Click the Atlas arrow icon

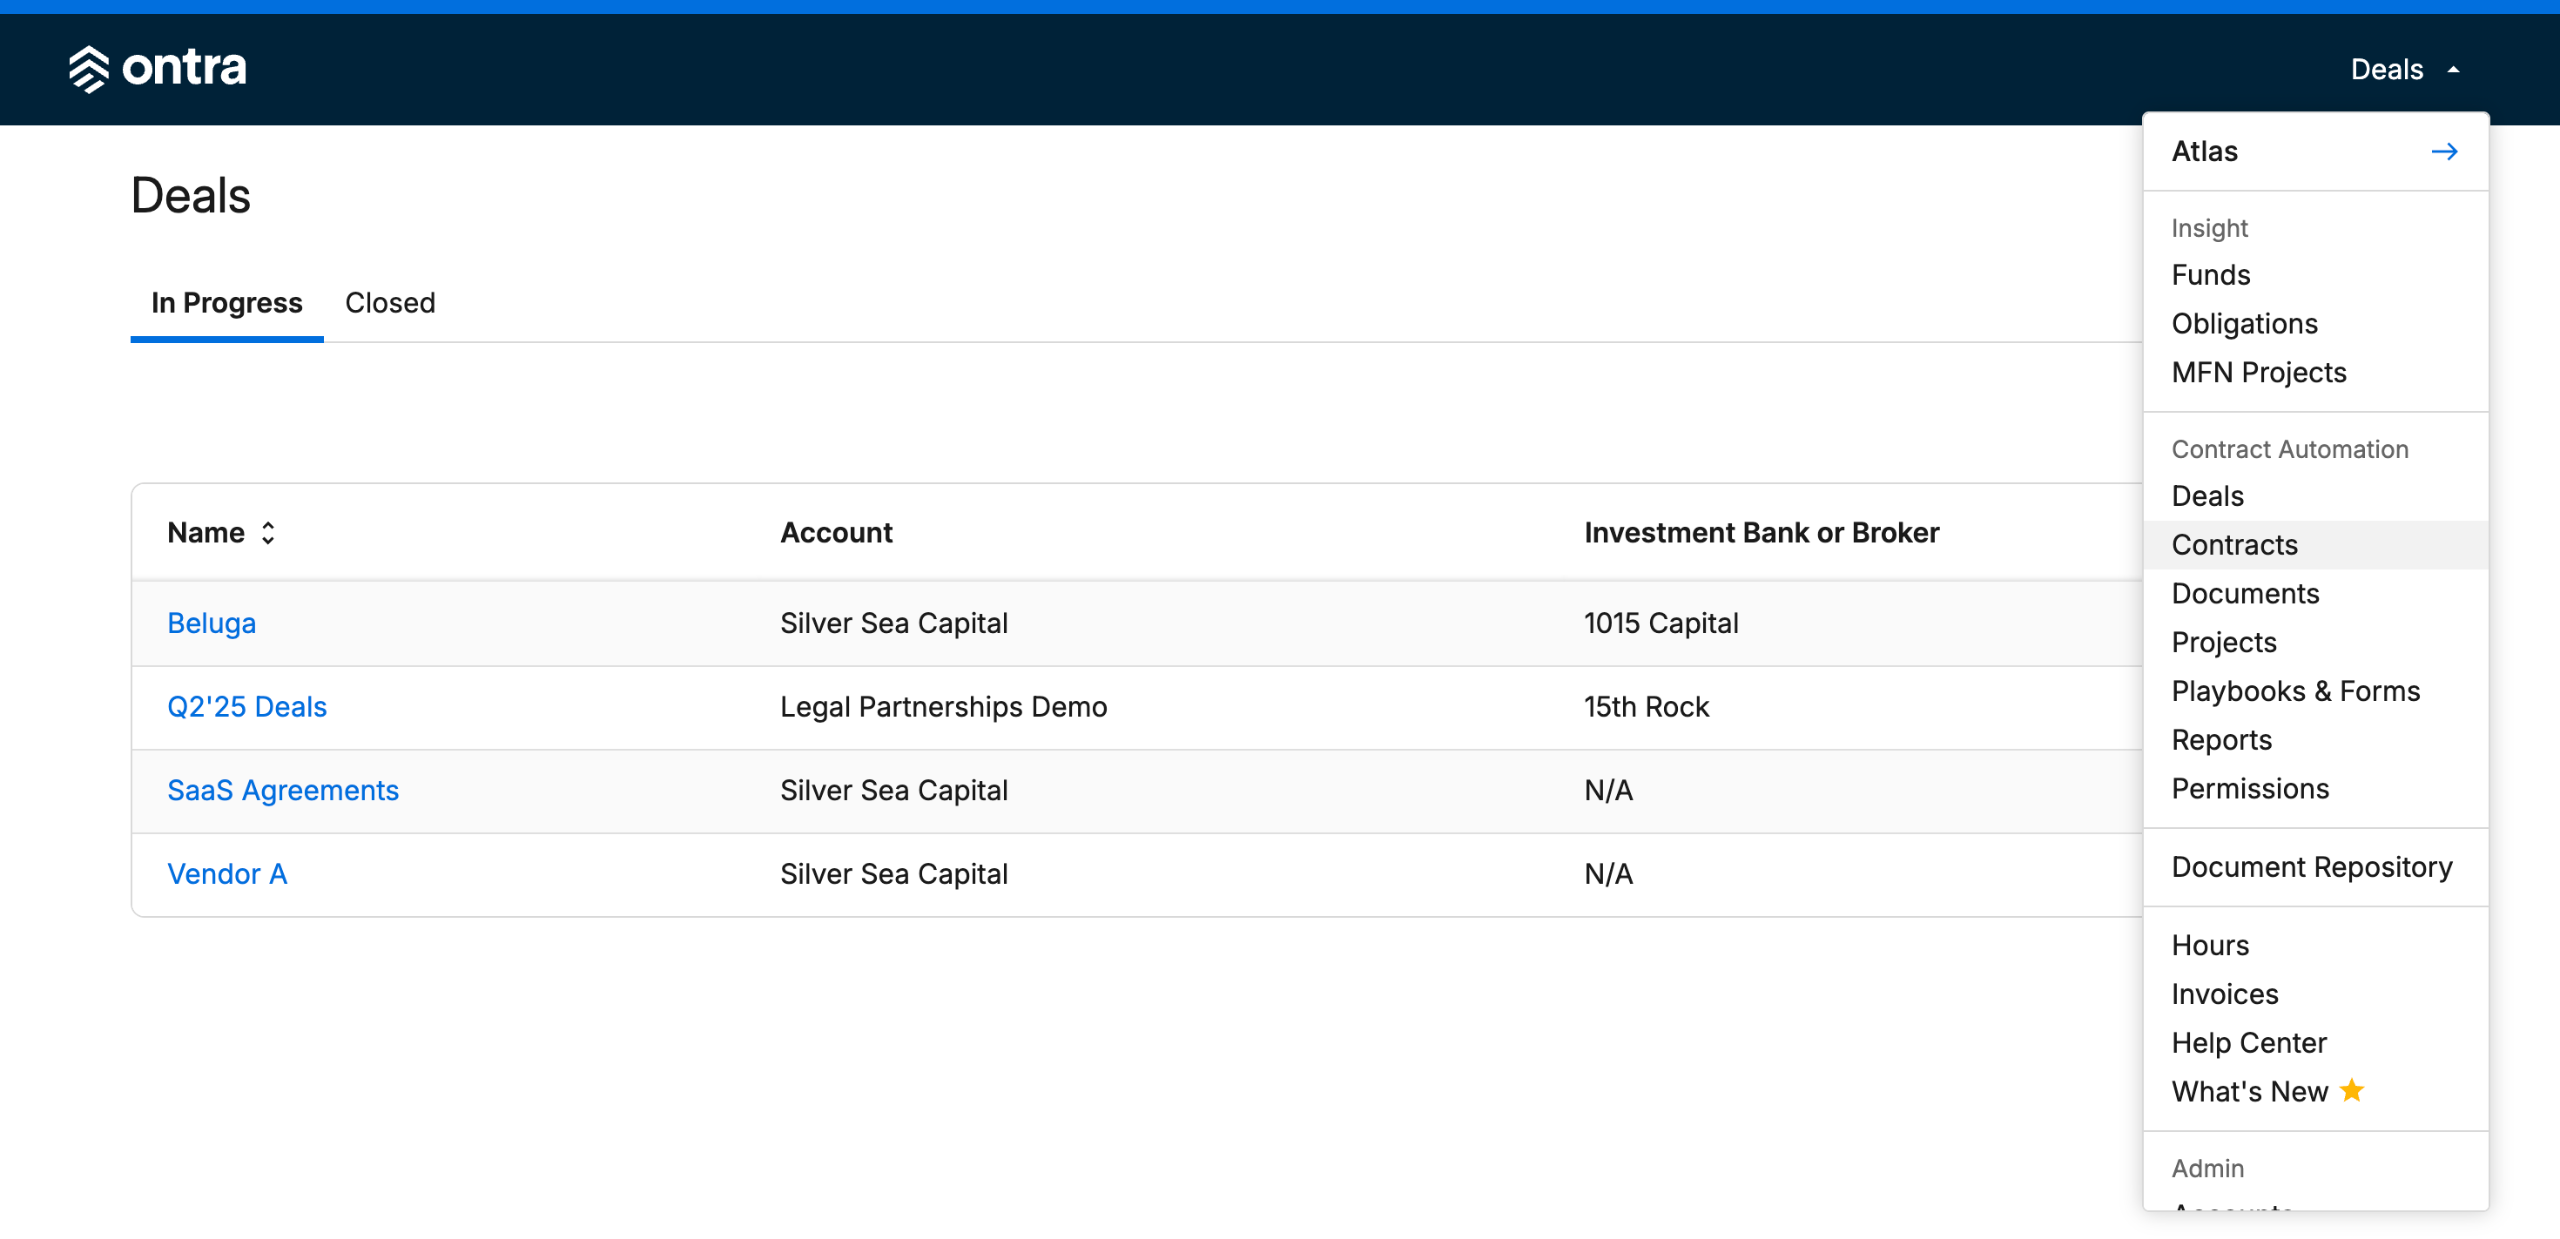[2444, 151]
